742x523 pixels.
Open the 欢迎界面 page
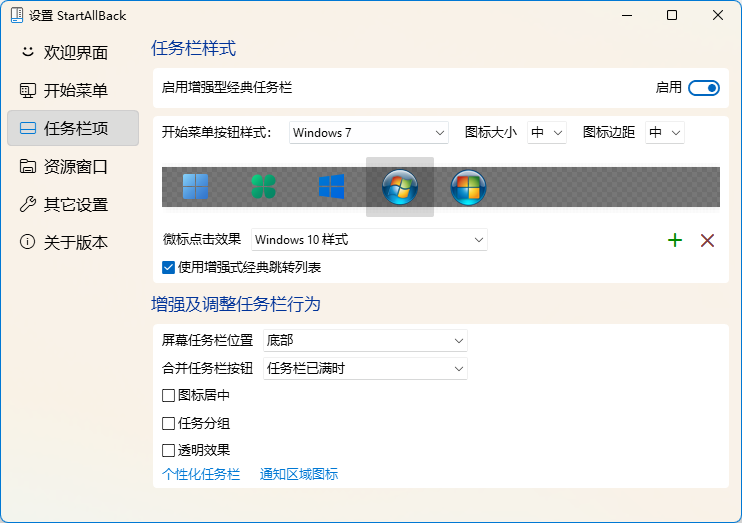pos(73,52)
